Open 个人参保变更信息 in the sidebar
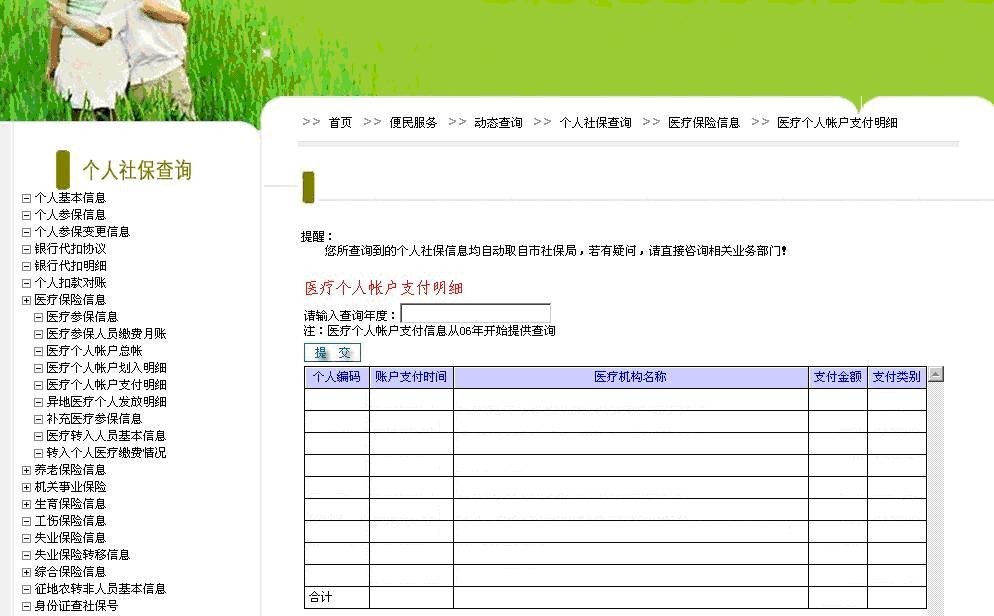994x616 pixels. (82, 232)
